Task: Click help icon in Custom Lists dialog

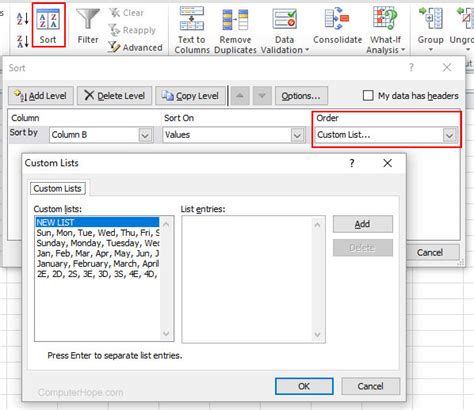Action: pyautogui.click(x=352, y=163)
